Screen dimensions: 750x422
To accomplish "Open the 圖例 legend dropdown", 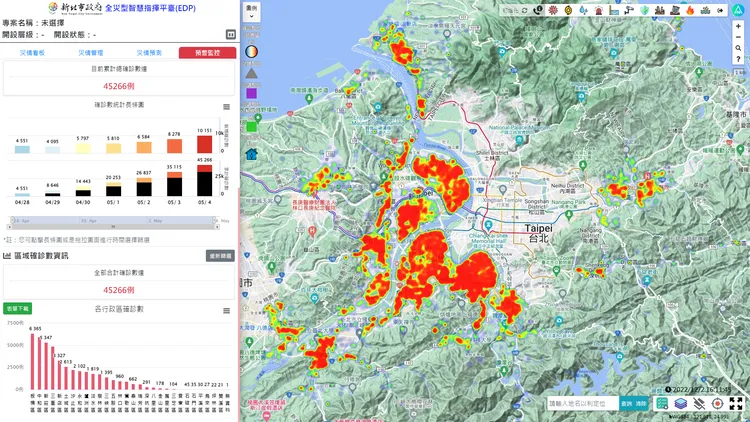I will pos(251,11).
